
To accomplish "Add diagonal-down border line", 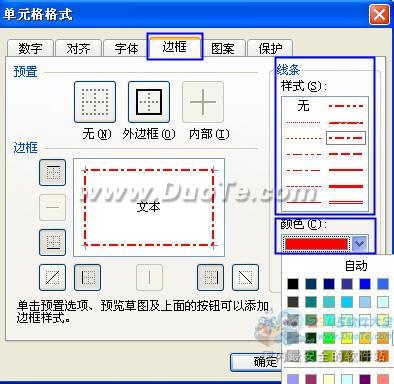I will 245,277.
